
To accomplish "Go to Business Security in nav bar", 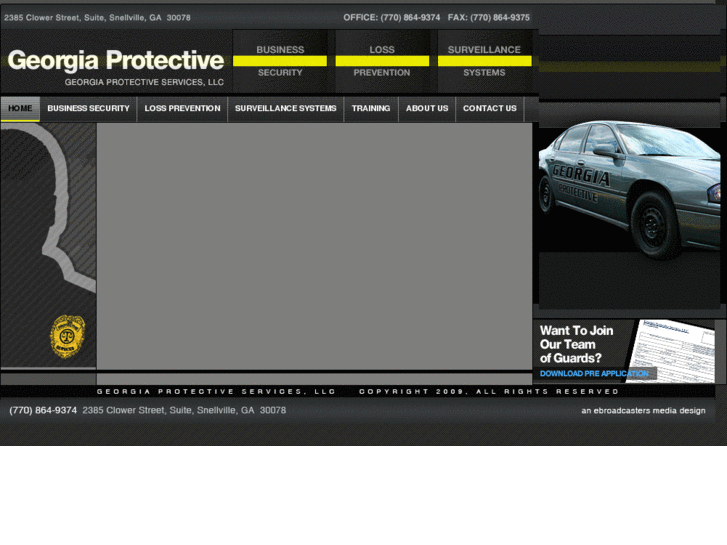I will (88, 109).
